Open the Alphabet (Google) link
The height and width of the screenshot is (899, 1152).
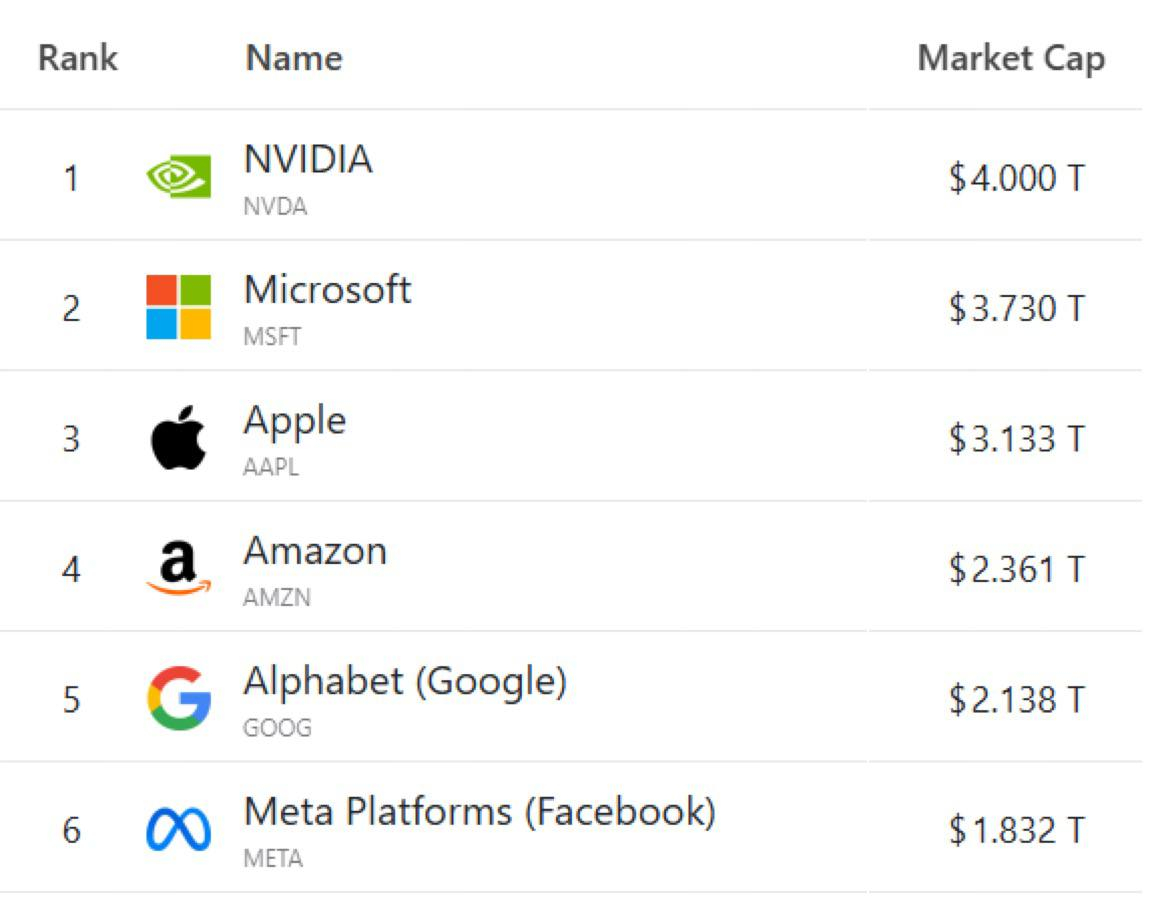405,682
